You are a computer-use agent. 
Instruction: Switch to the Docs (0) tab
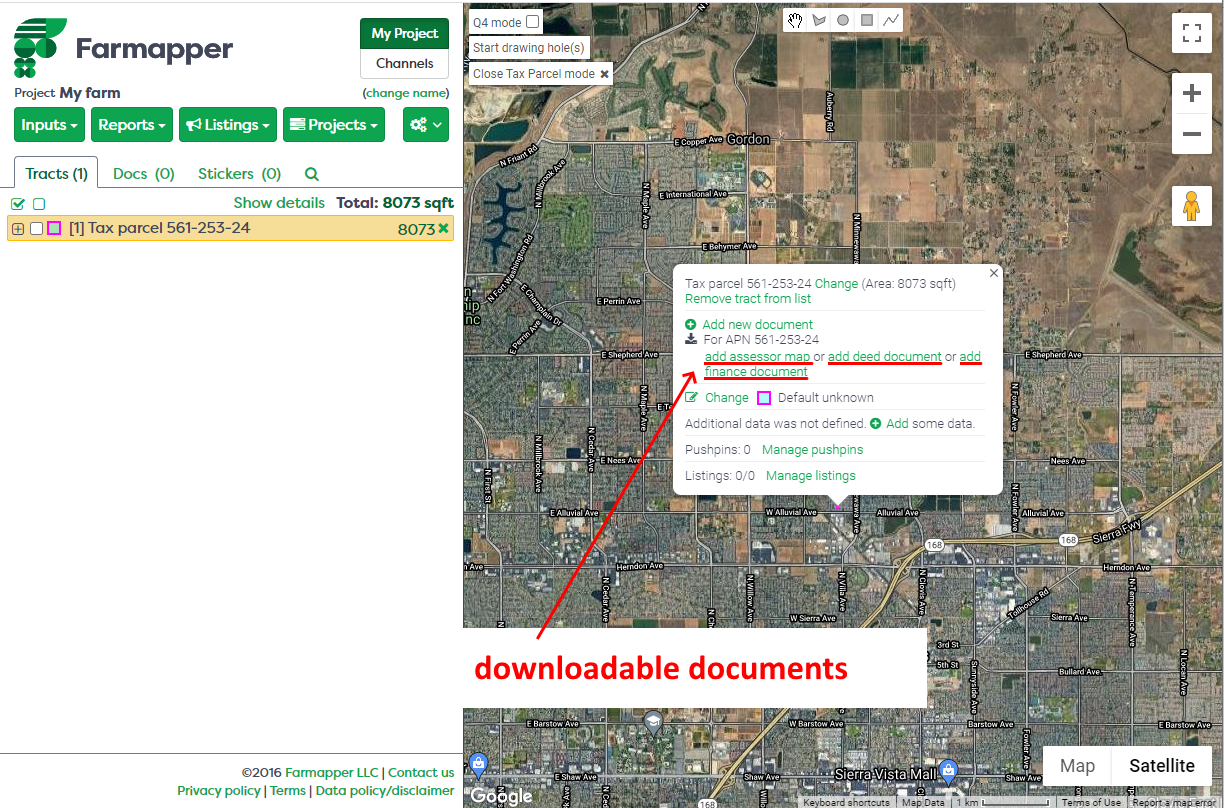pos(144,174)
